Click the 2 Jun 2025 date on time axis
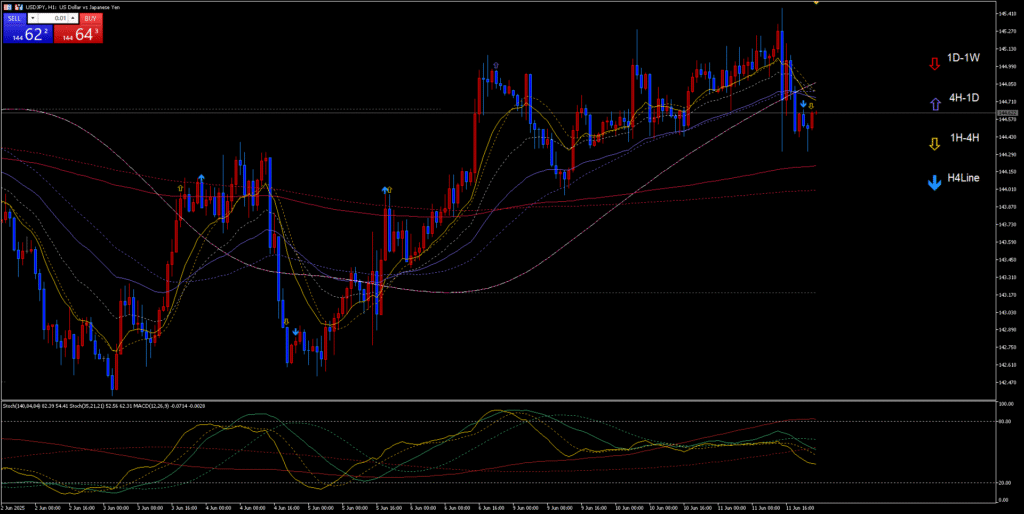This screenshot has height=514, width=1024. [12, 508]
